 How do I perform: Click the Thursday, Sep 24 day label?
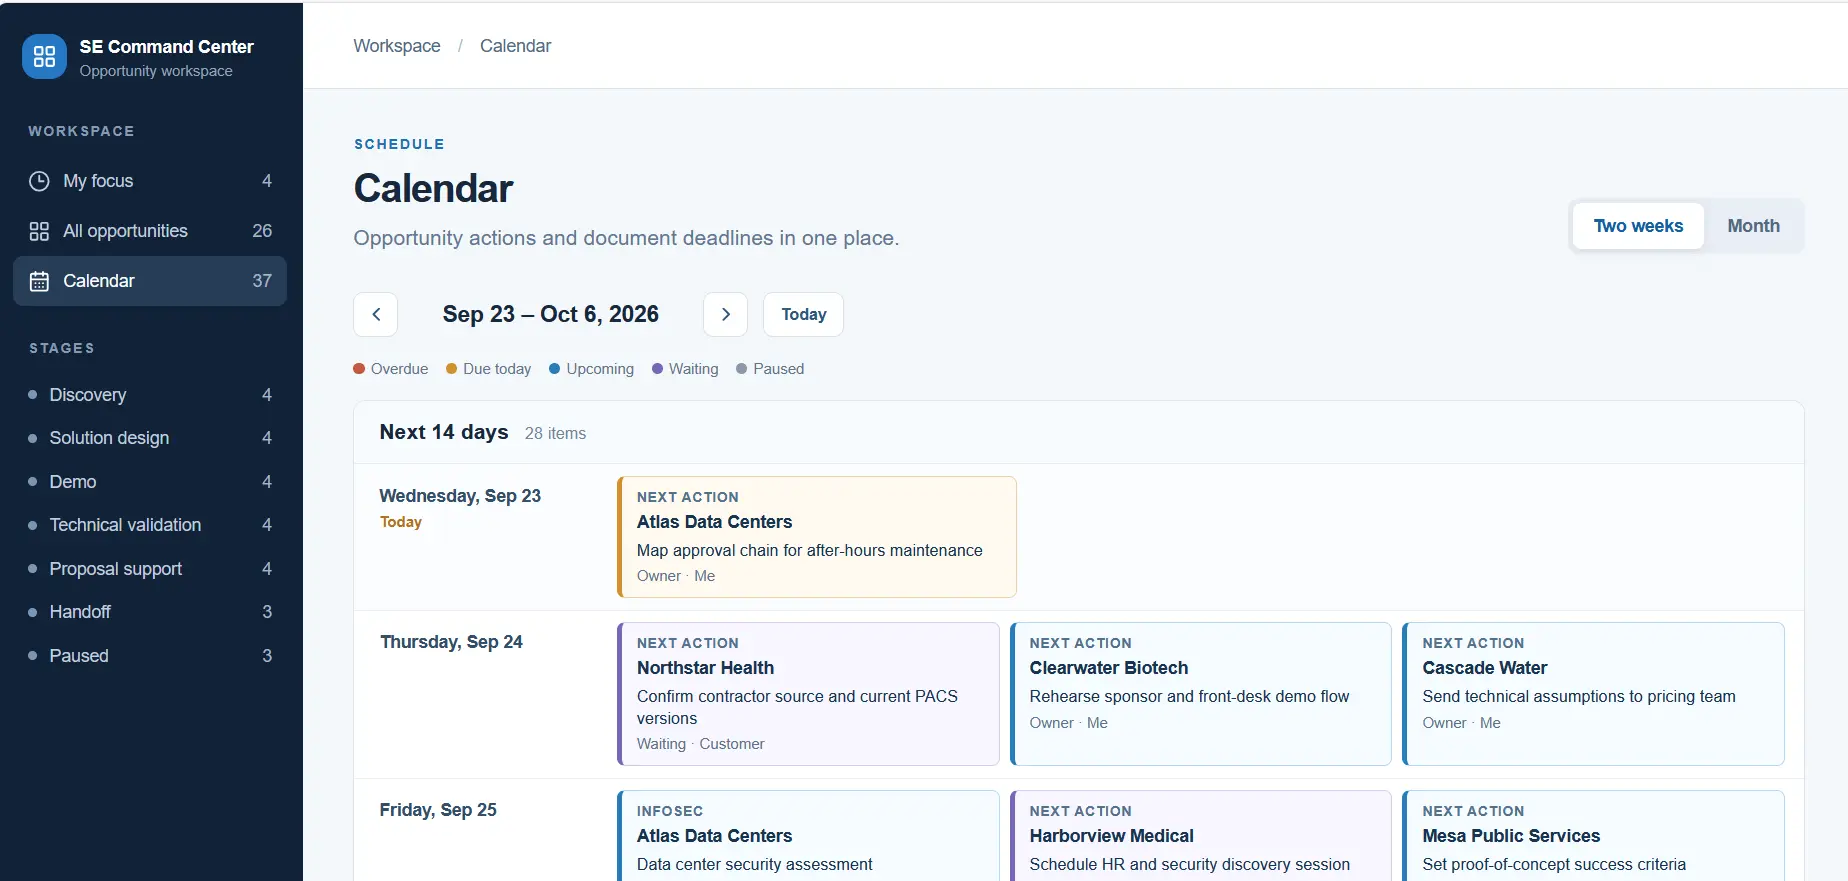pyautogui.click(x=451, y=642)
